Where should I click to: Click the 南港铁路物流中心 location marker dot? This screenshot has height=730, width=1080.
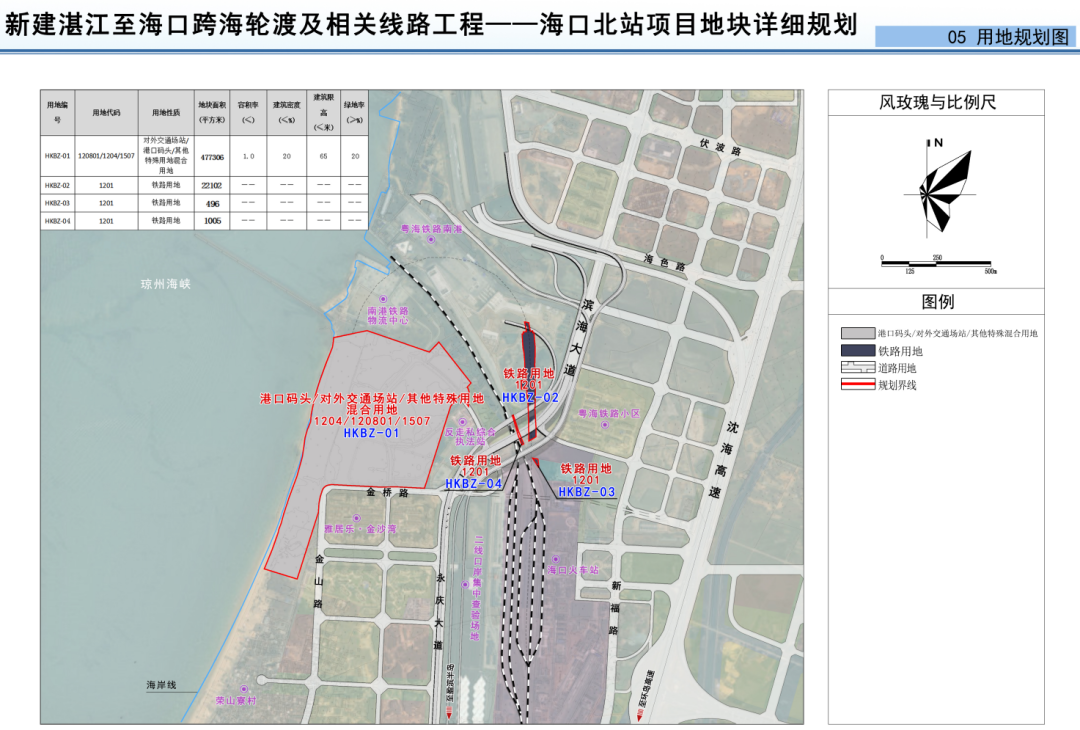(380, 299)
